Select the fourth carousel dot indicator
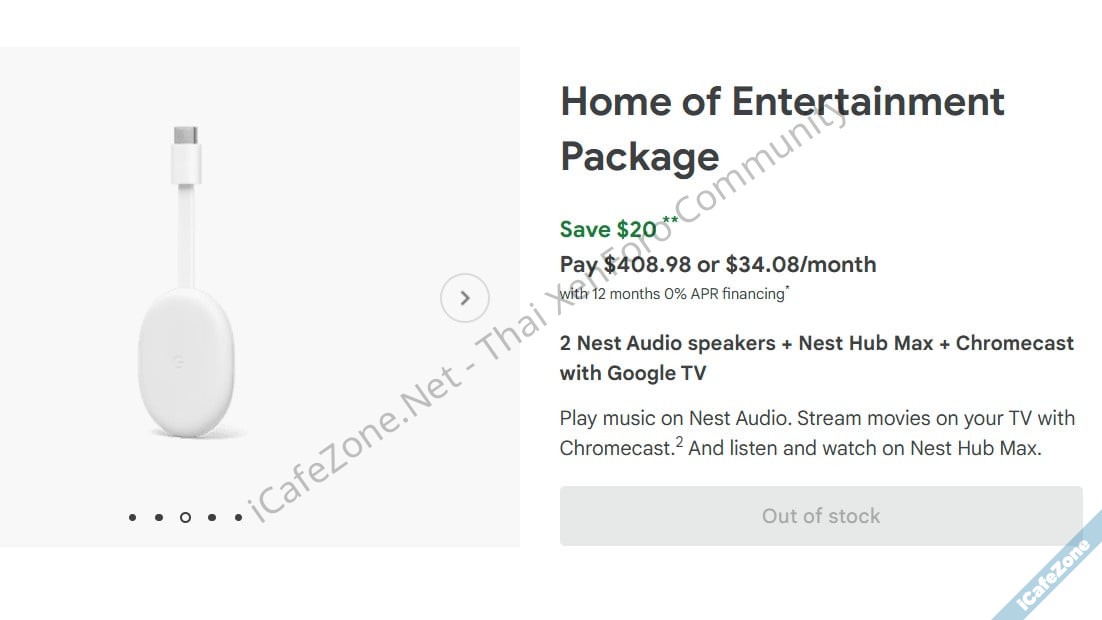The width and height of the screenshot is (1102, 620). (x=211, y=517)
